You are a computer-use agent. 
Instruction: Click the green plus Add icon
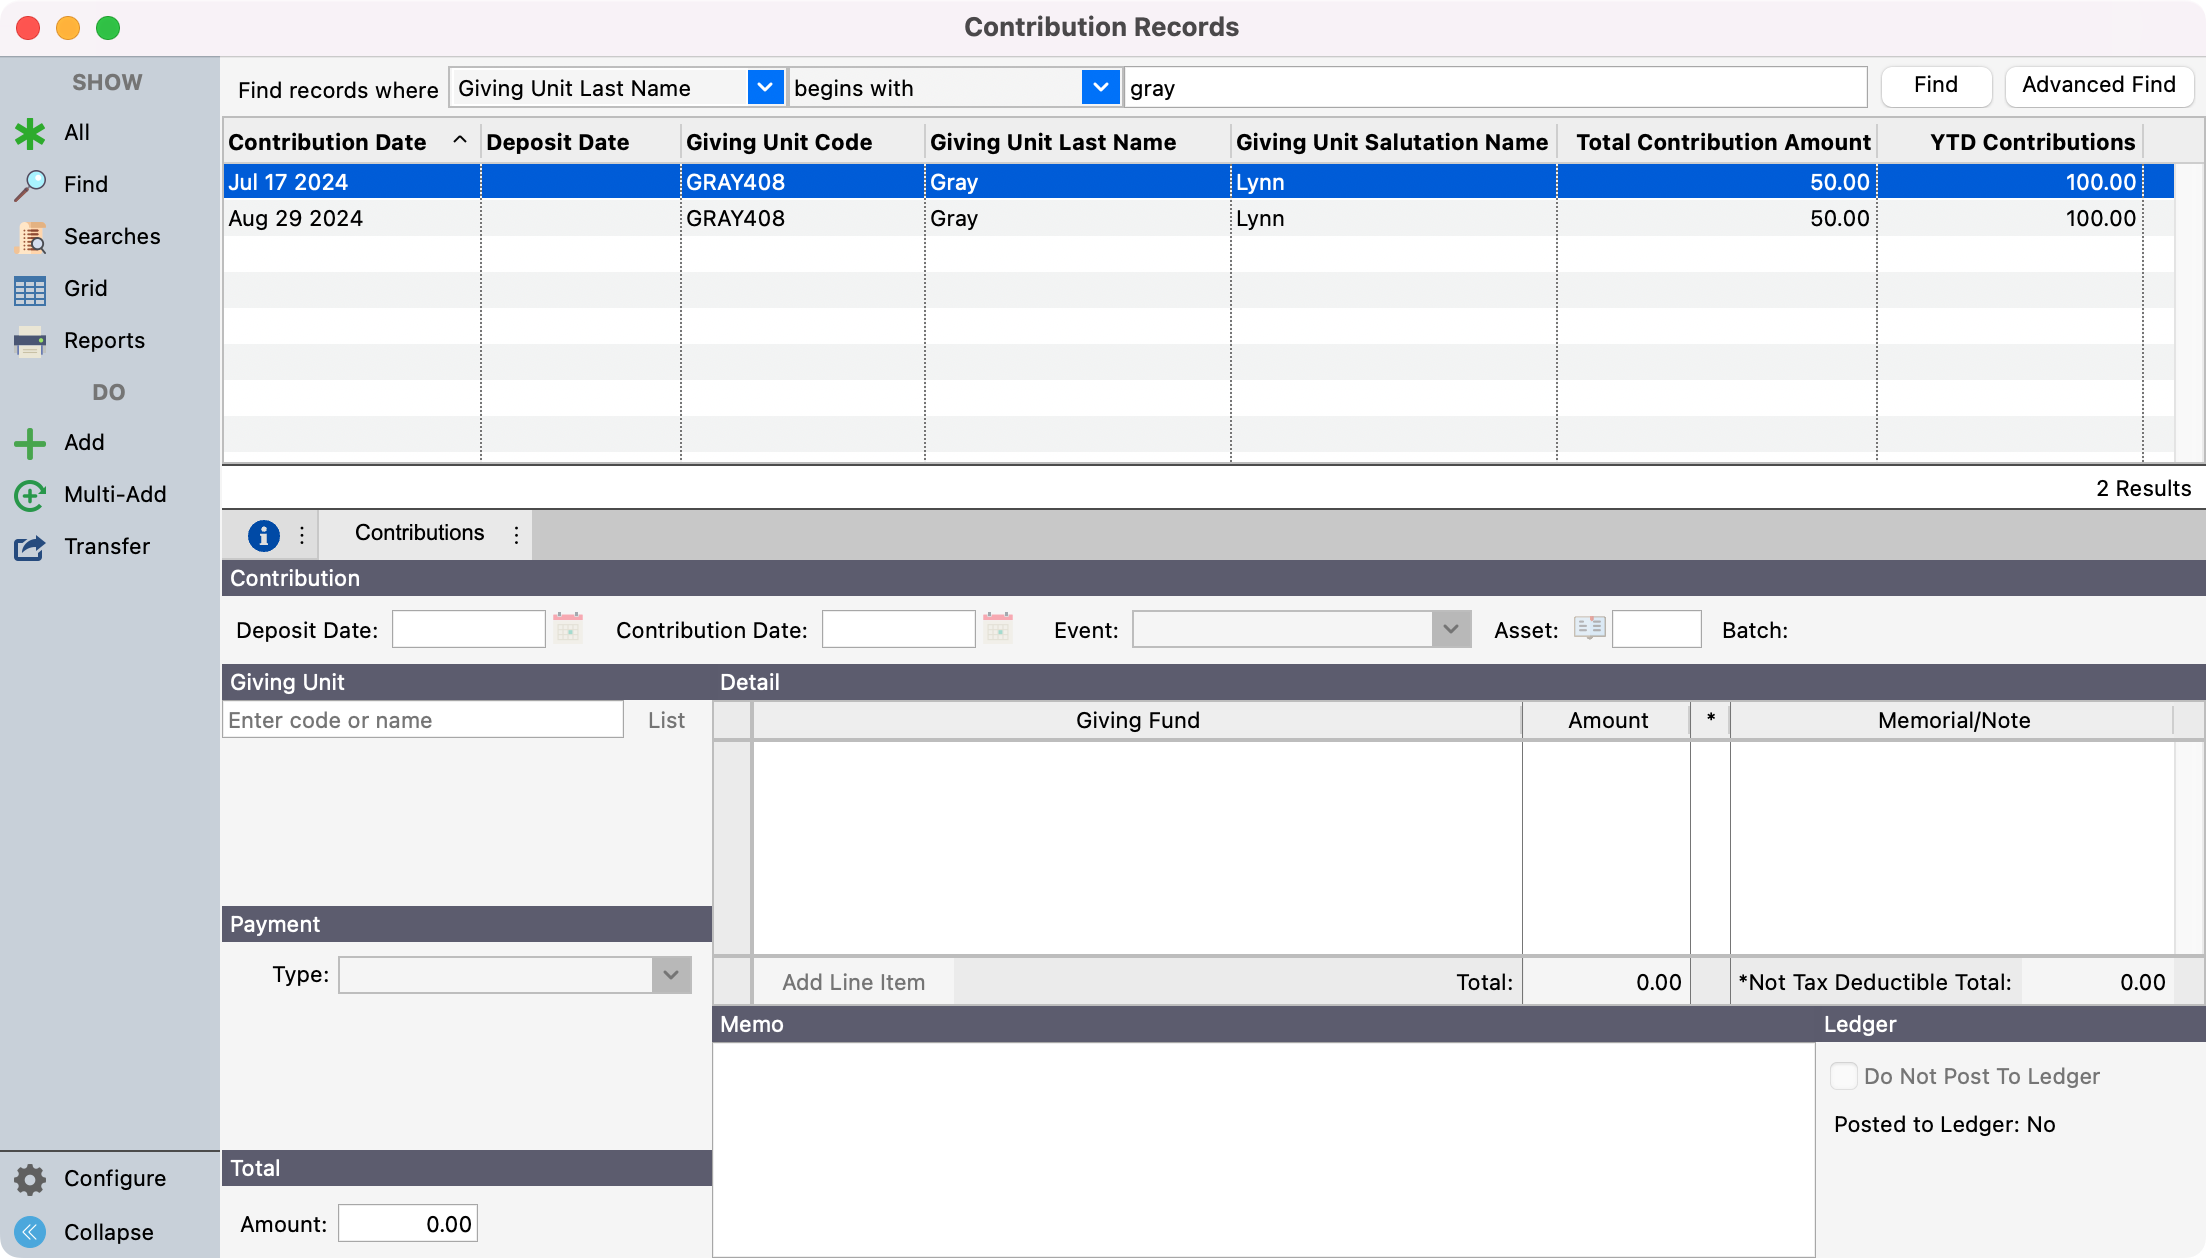pos(30,443)
